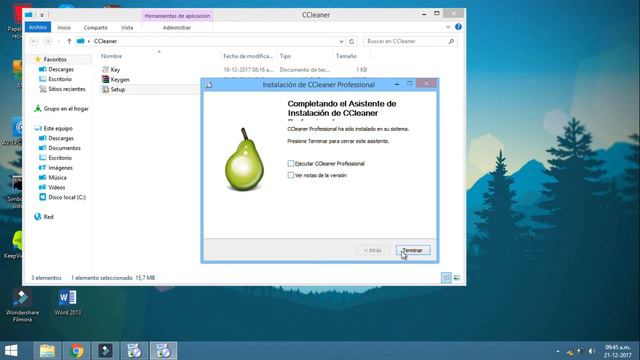Click the CCleaner path segment in address bar
Image resolution: width=640 pixels, height=360 pixels.
tap(105, 41)
